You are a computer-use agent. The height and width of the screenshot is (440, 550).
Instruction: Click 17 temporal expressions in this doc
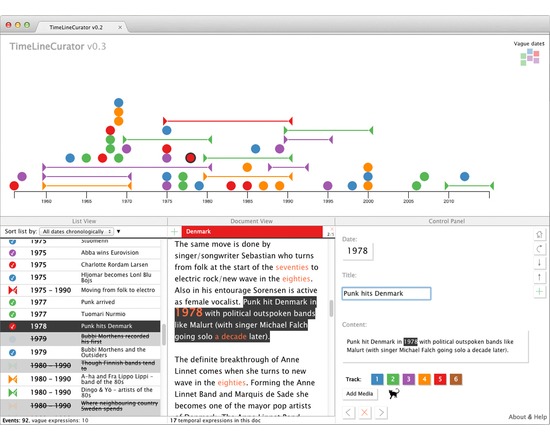point(215,420)
